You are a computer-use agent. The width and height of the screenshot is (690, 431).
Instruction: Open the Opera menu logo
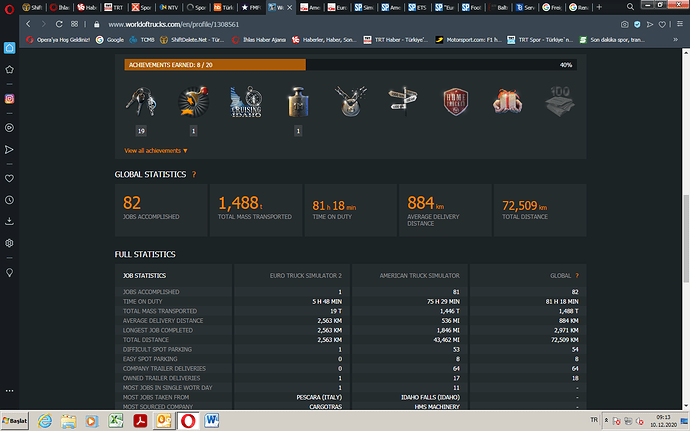pos(9,8)
